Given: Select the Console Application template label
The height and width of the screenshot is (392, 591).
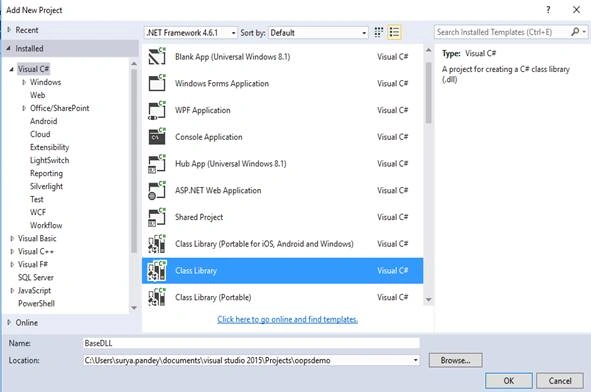Looking at the screenshot, I should click(208, 137).
